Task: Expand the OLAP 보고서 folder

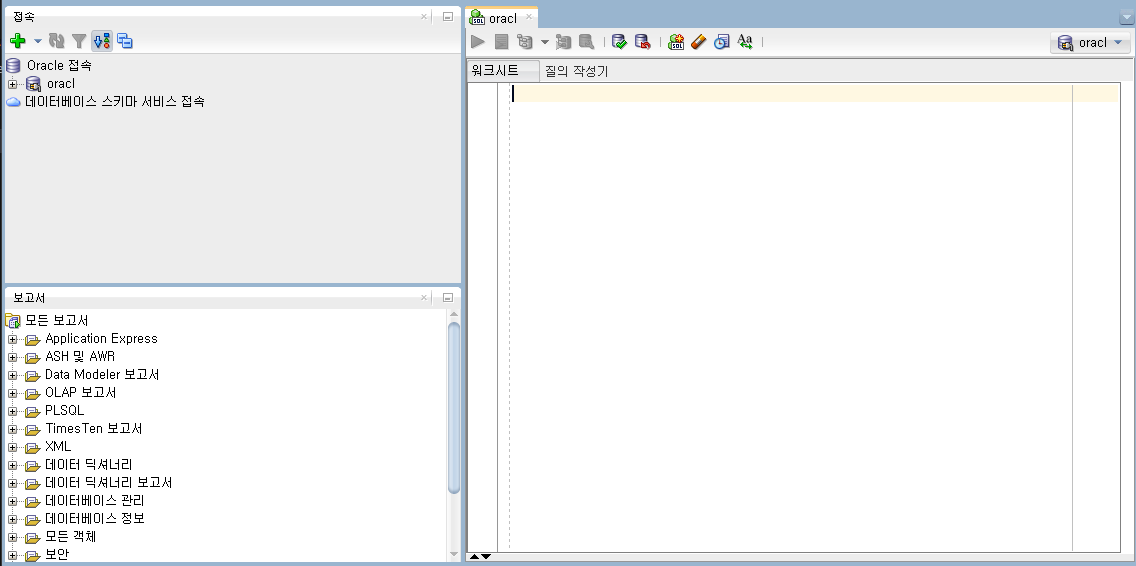Action: click(x=12, y=394)
